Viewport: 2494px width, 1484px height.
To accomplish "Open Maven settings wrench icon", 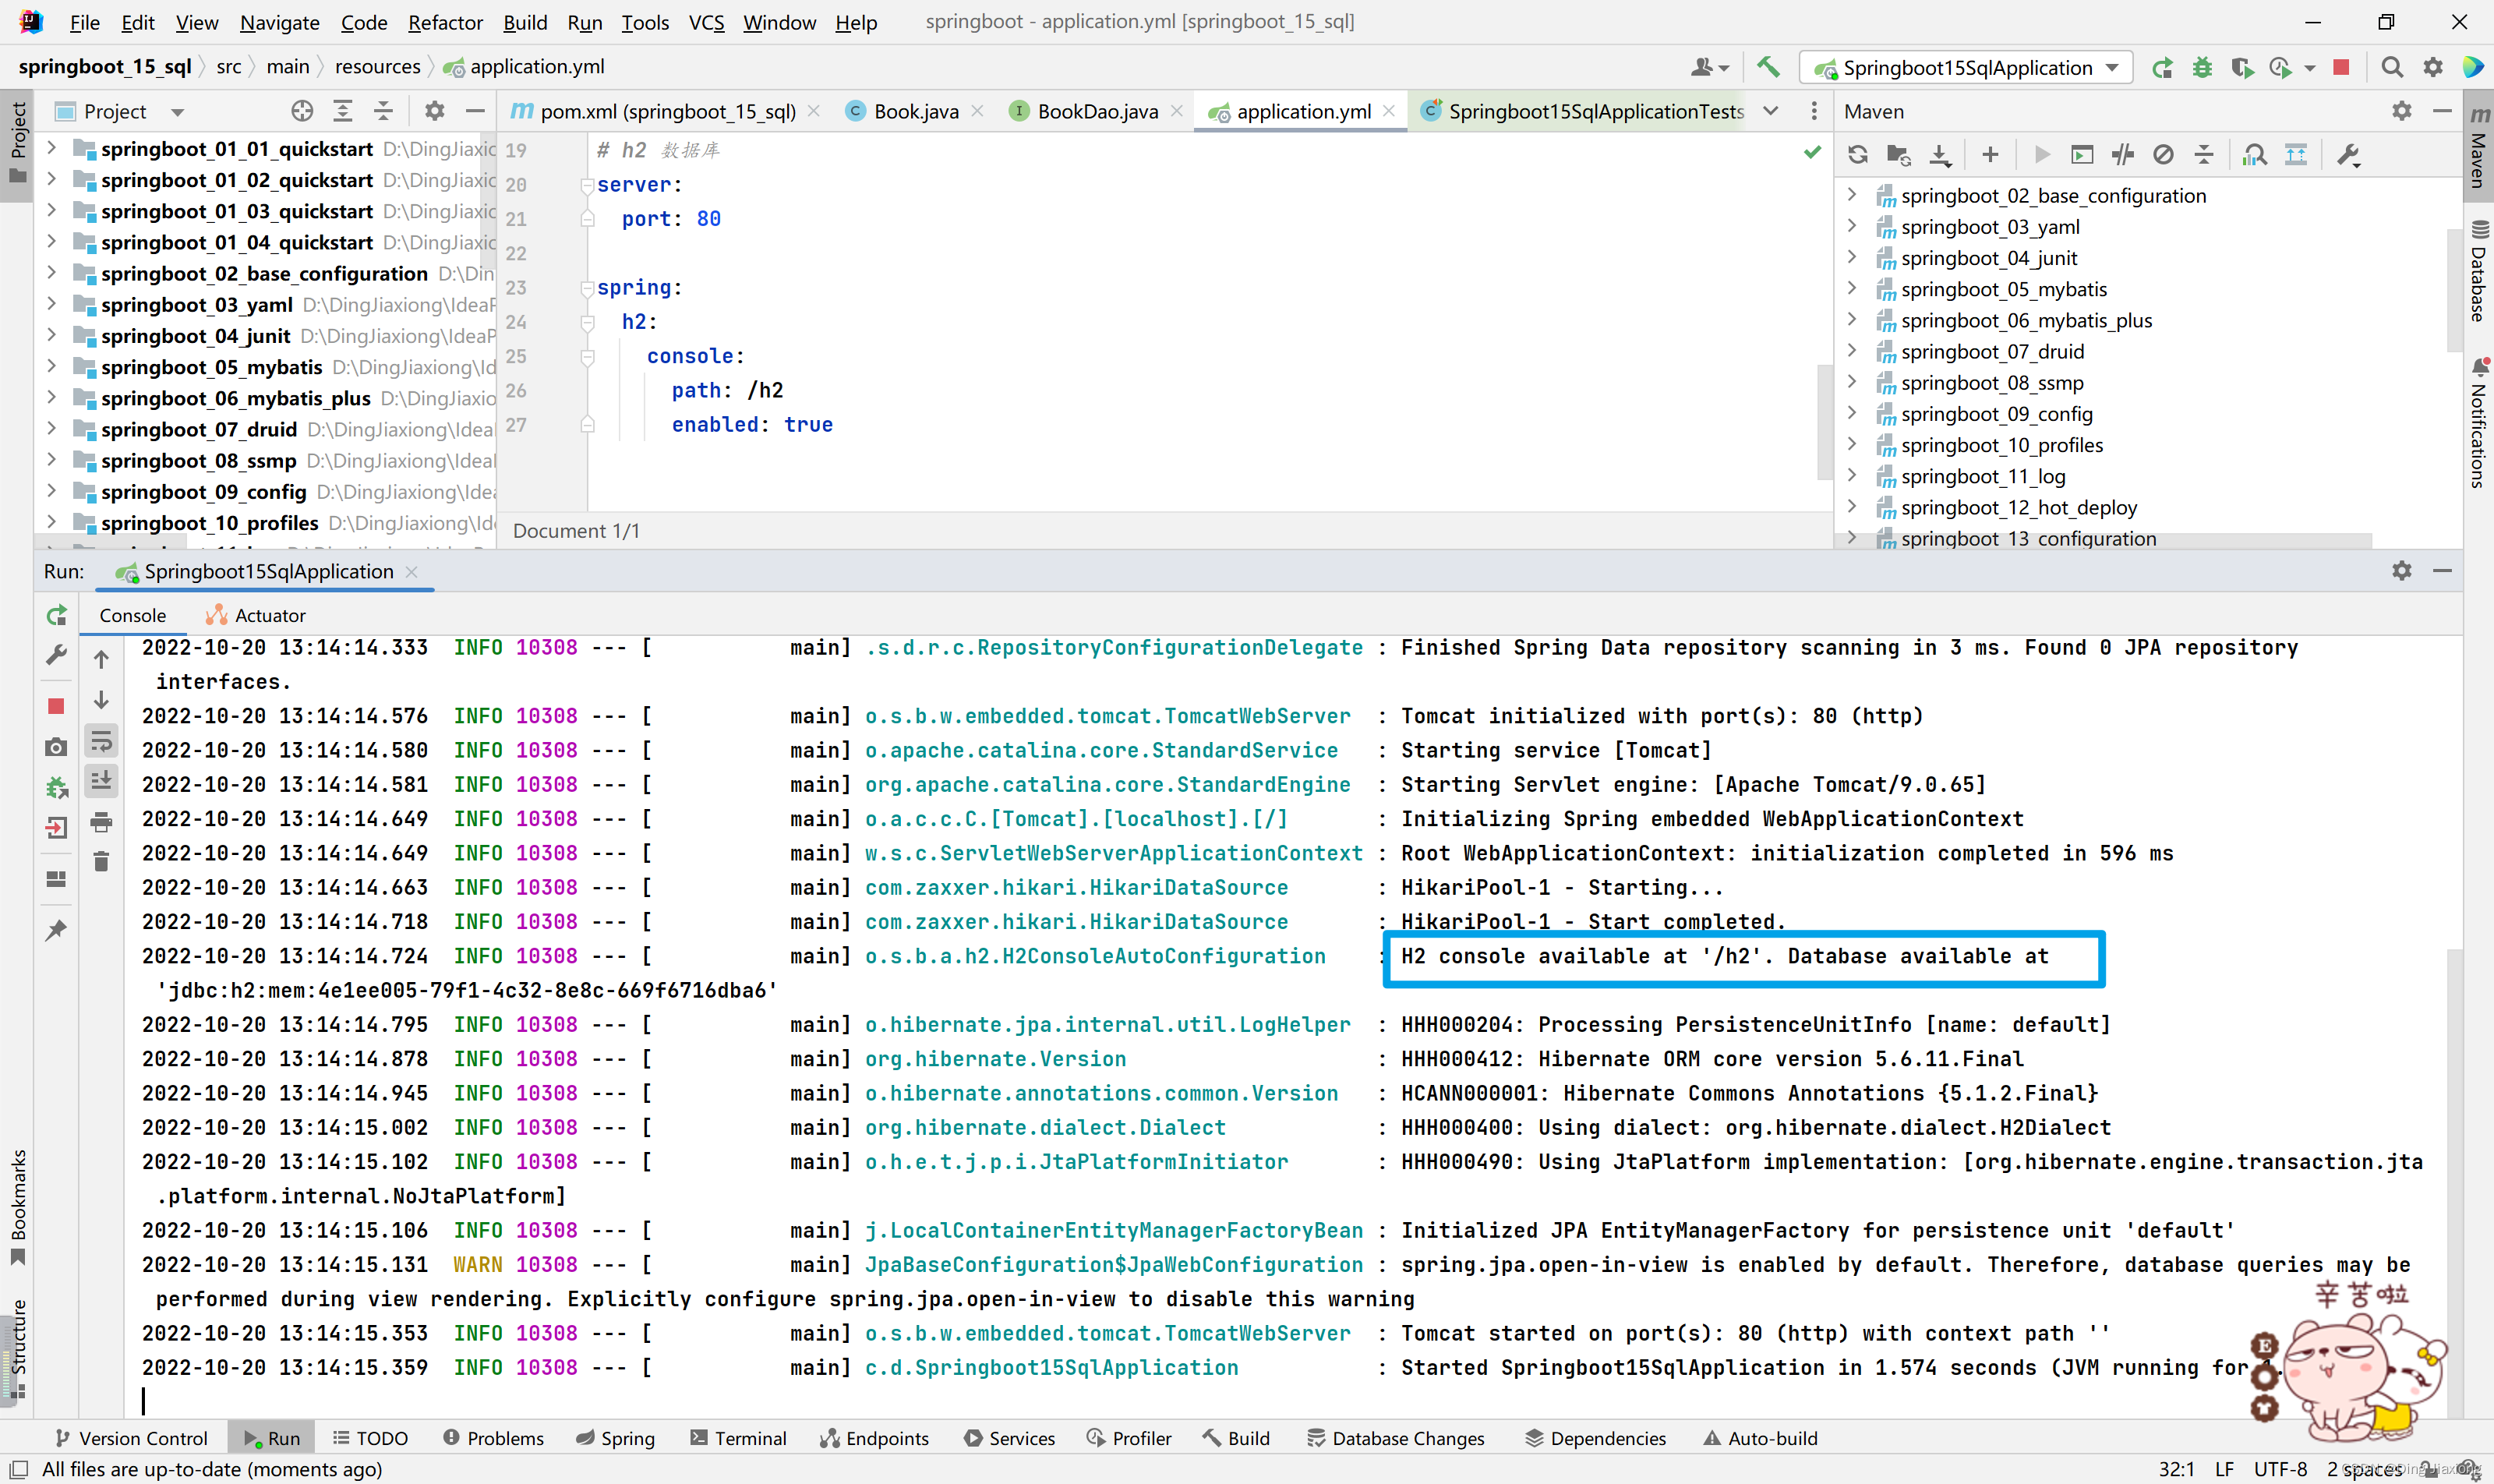I will click(x=2348, y=155).
